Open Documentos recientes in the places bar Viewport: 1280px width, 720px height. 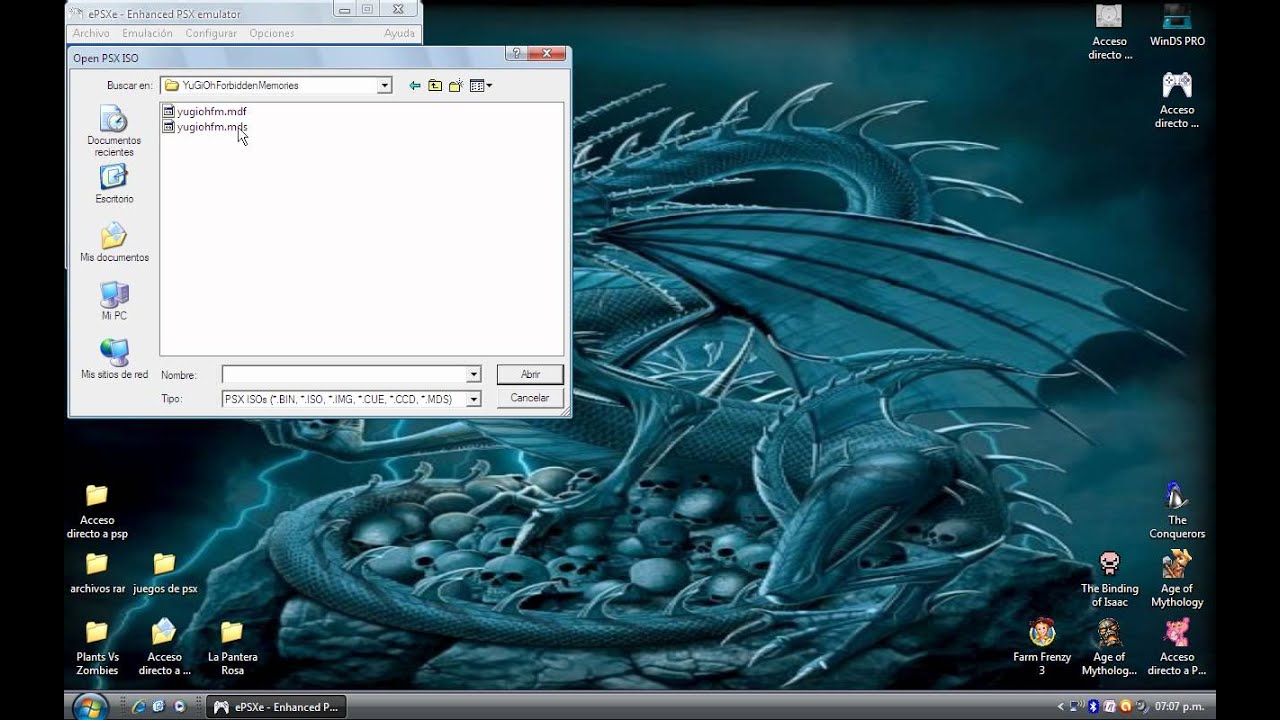[x=114, y=131]
